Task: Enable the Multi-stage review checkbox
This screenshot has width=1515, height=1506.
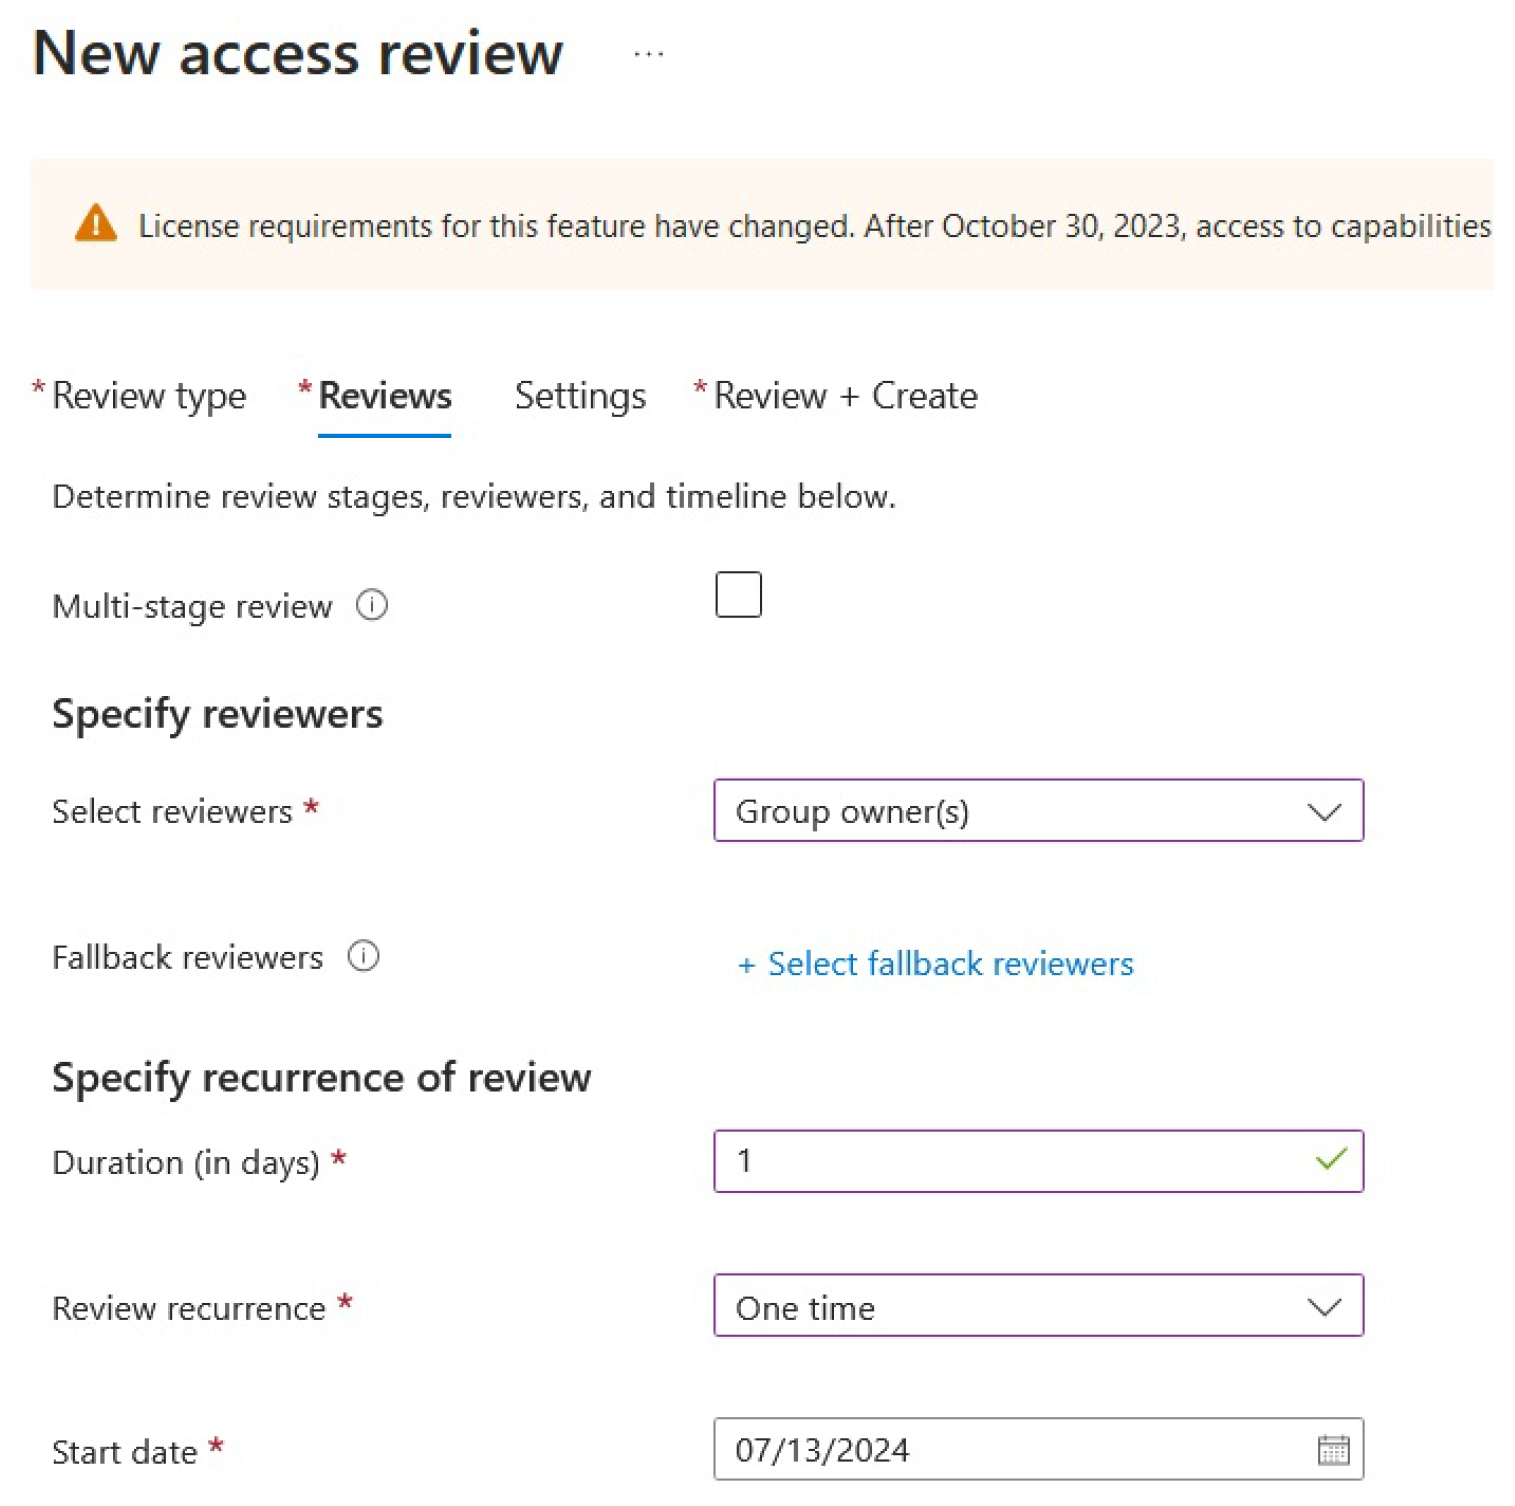Action: 738,595
